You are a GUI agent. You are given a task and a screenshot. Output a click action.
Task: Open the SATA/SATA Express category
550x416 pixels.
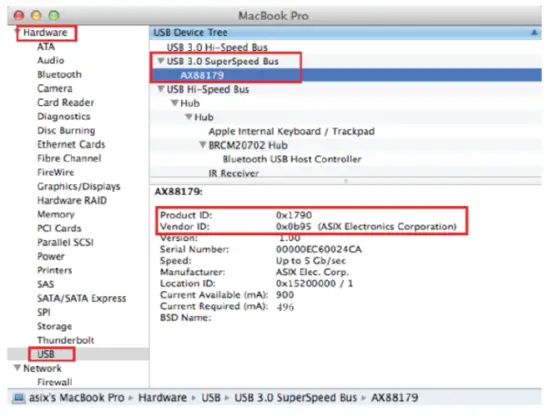click(x=82, y=298)
